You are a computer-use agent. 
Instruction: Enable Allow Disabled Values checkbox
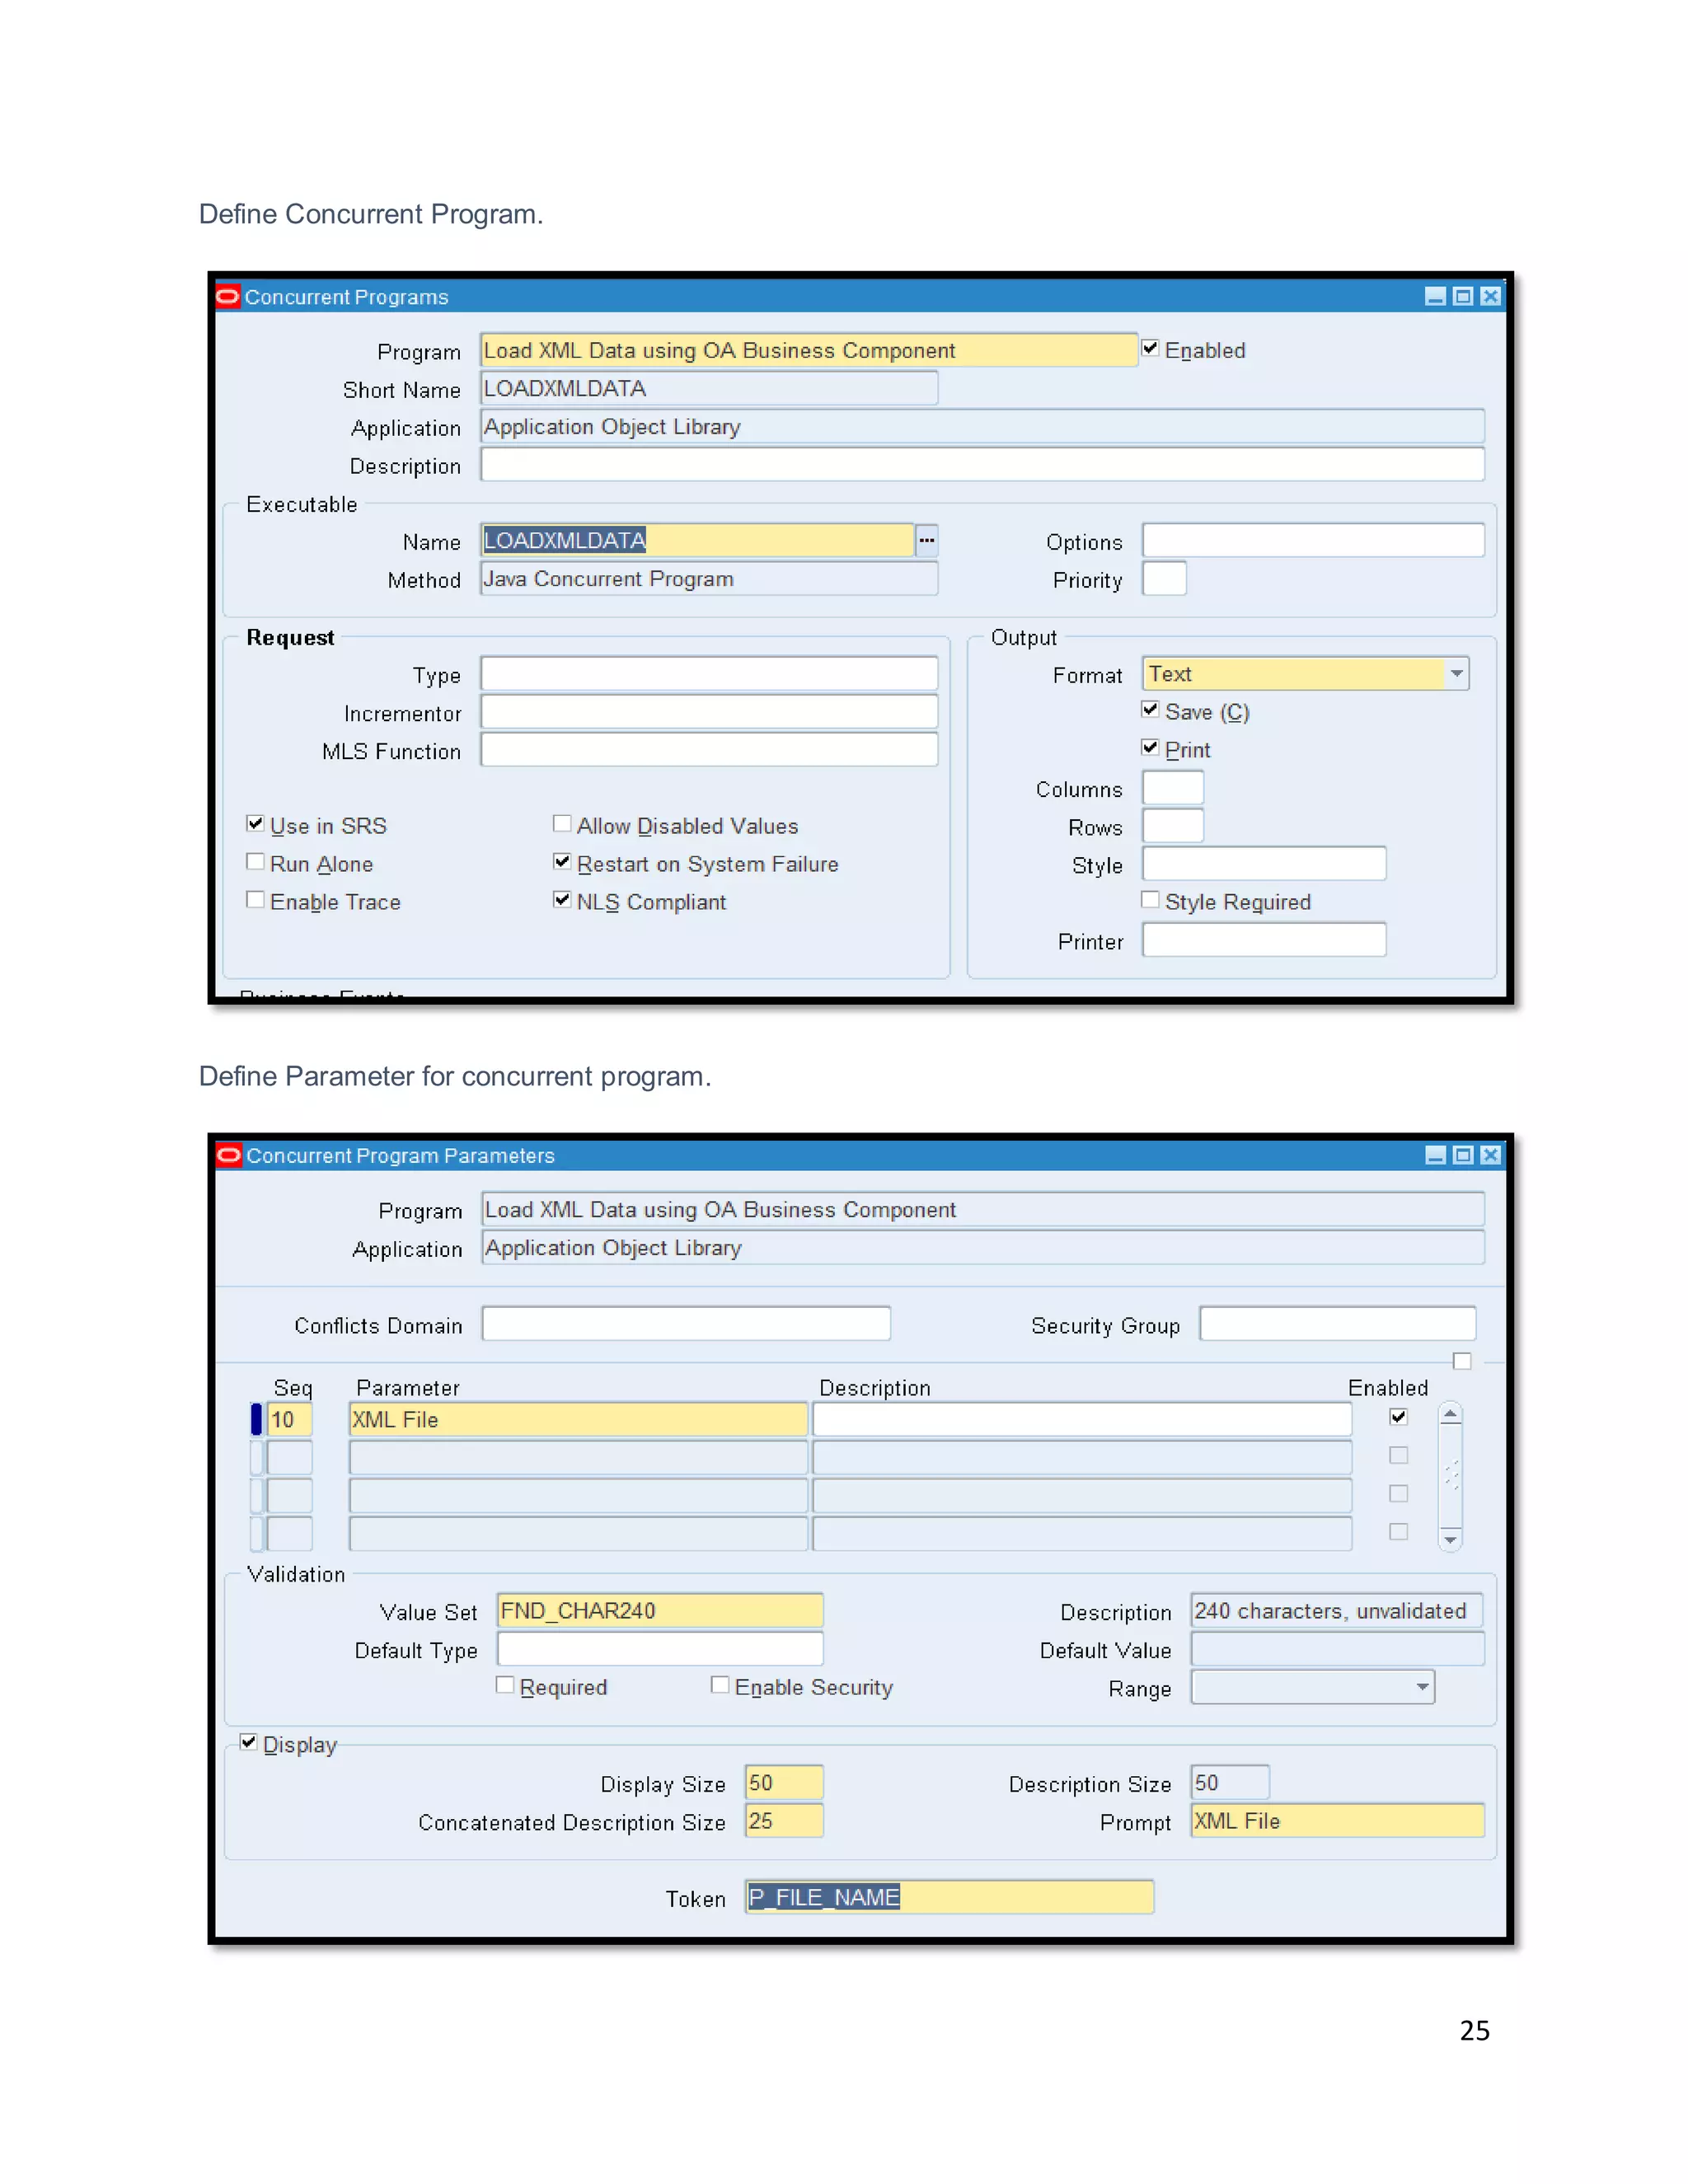tap(562, 823)
